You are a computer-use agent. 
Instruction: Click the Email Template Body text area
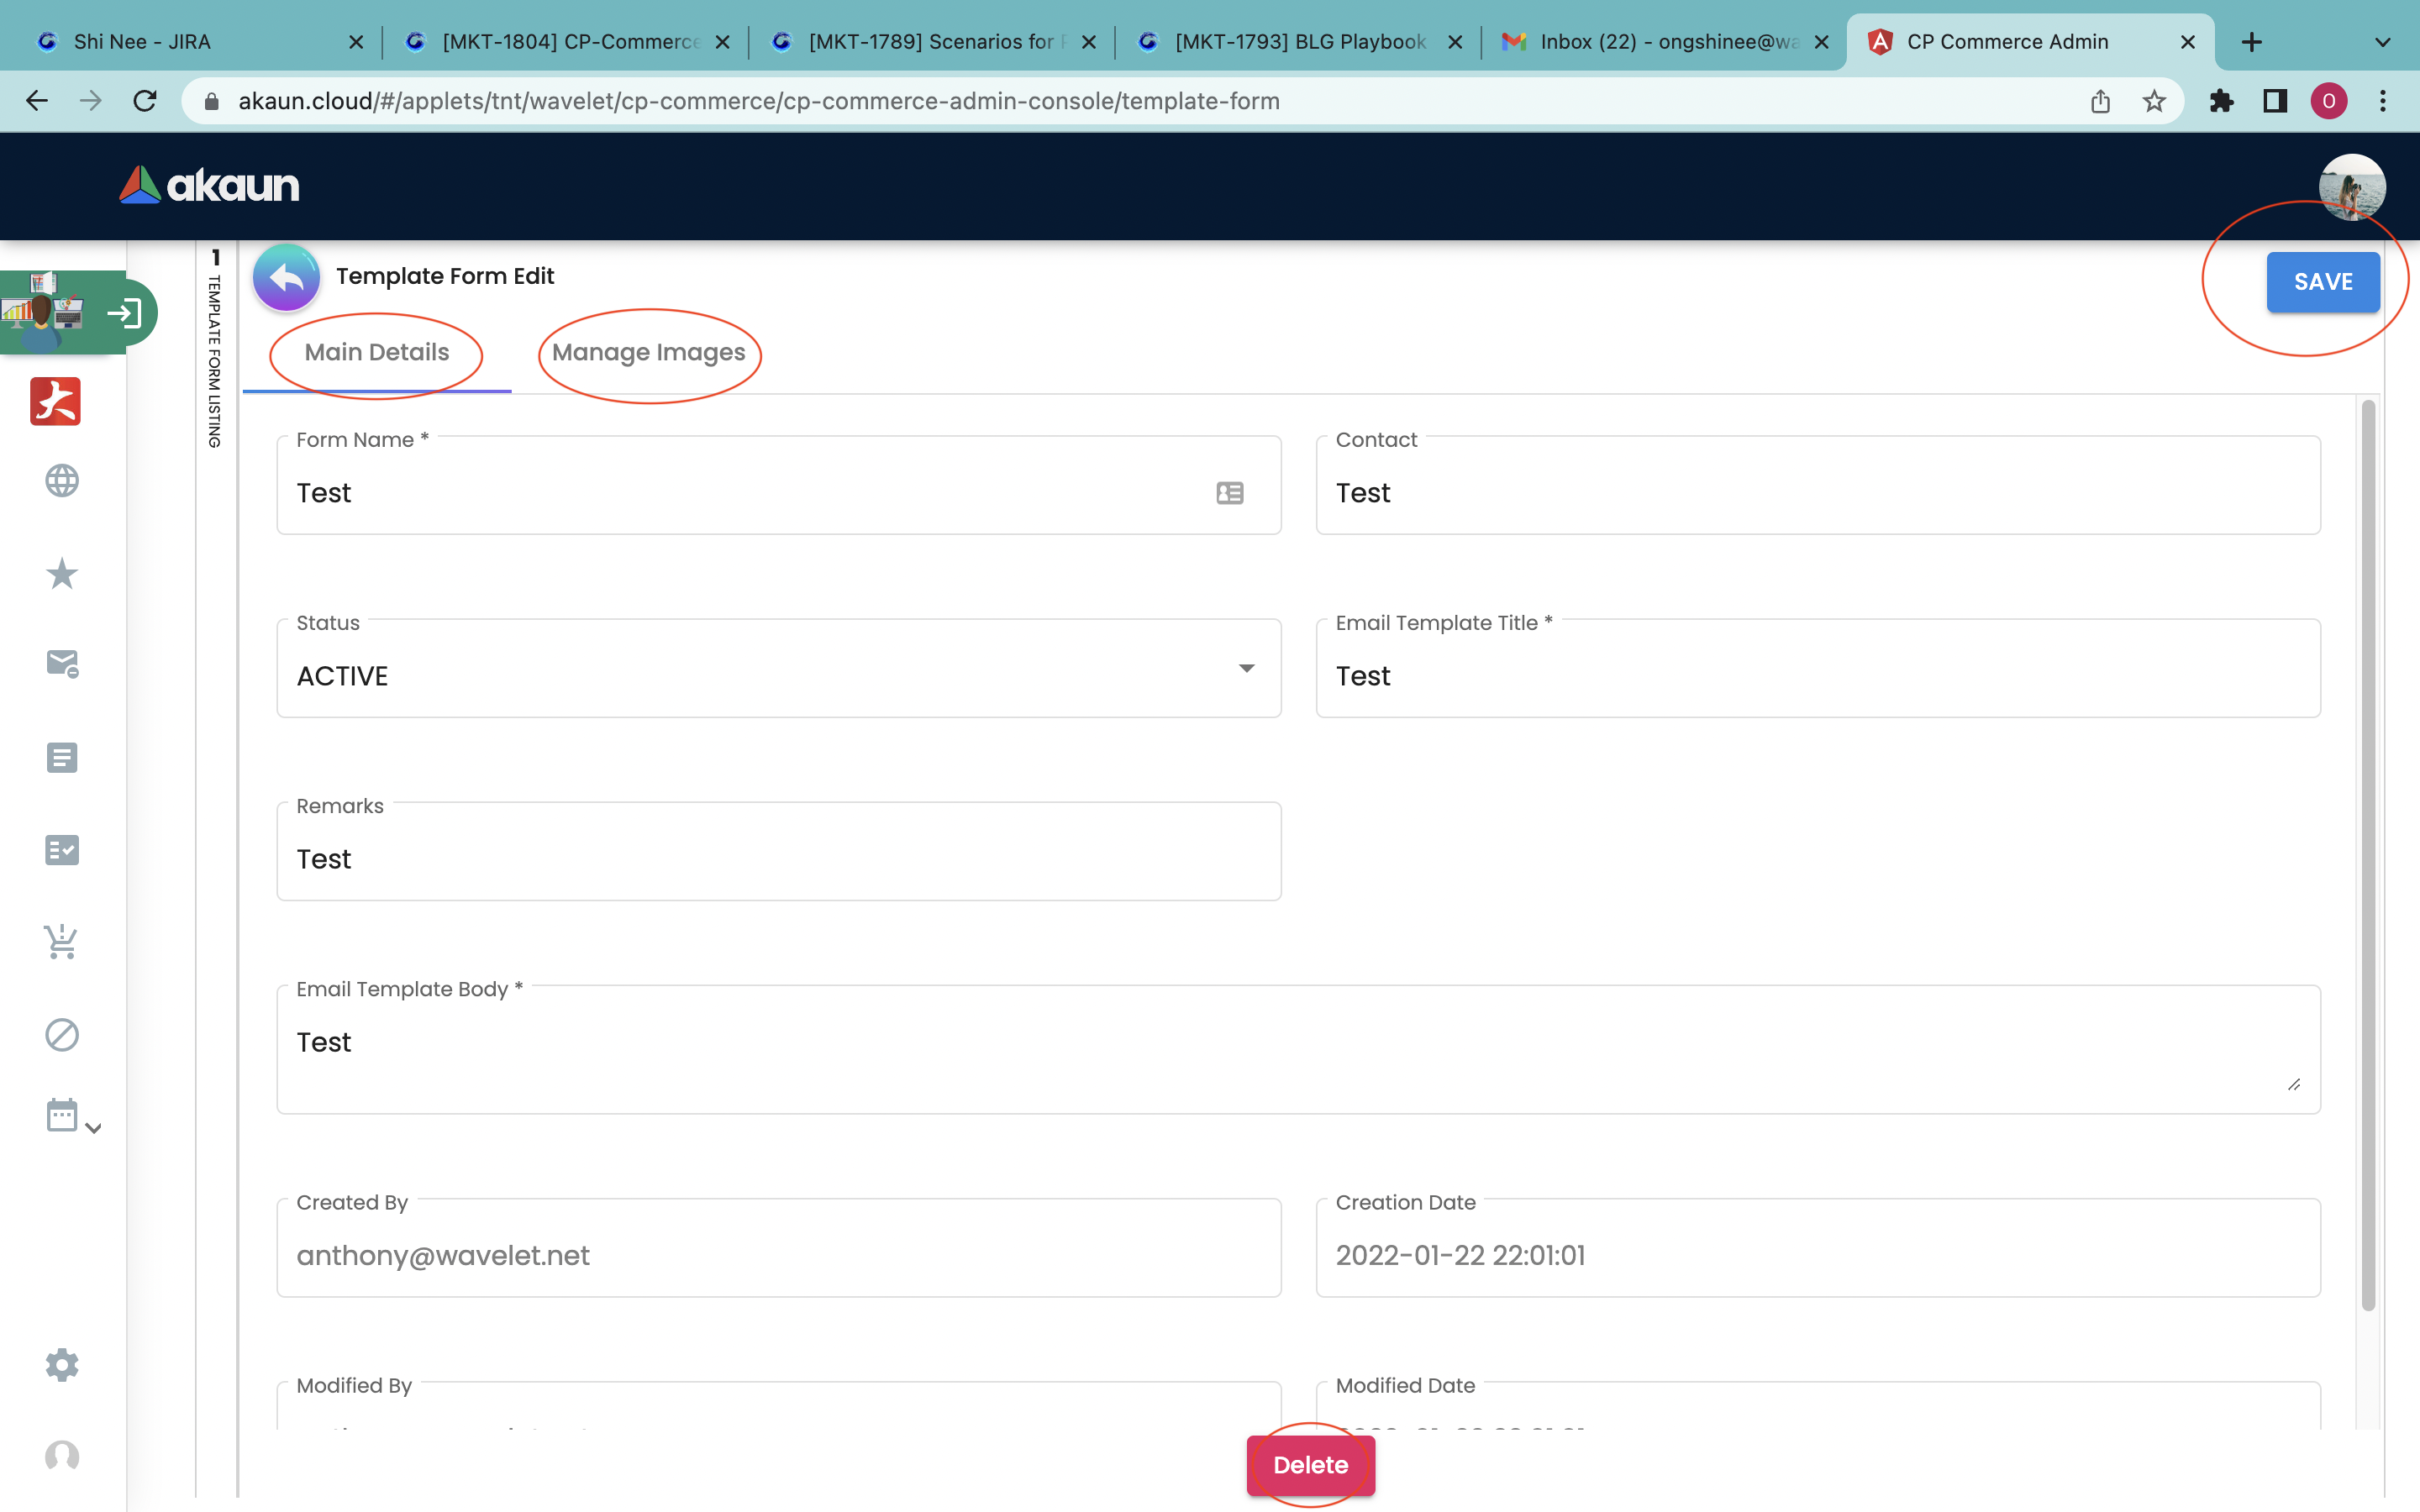[1297, 1049]
